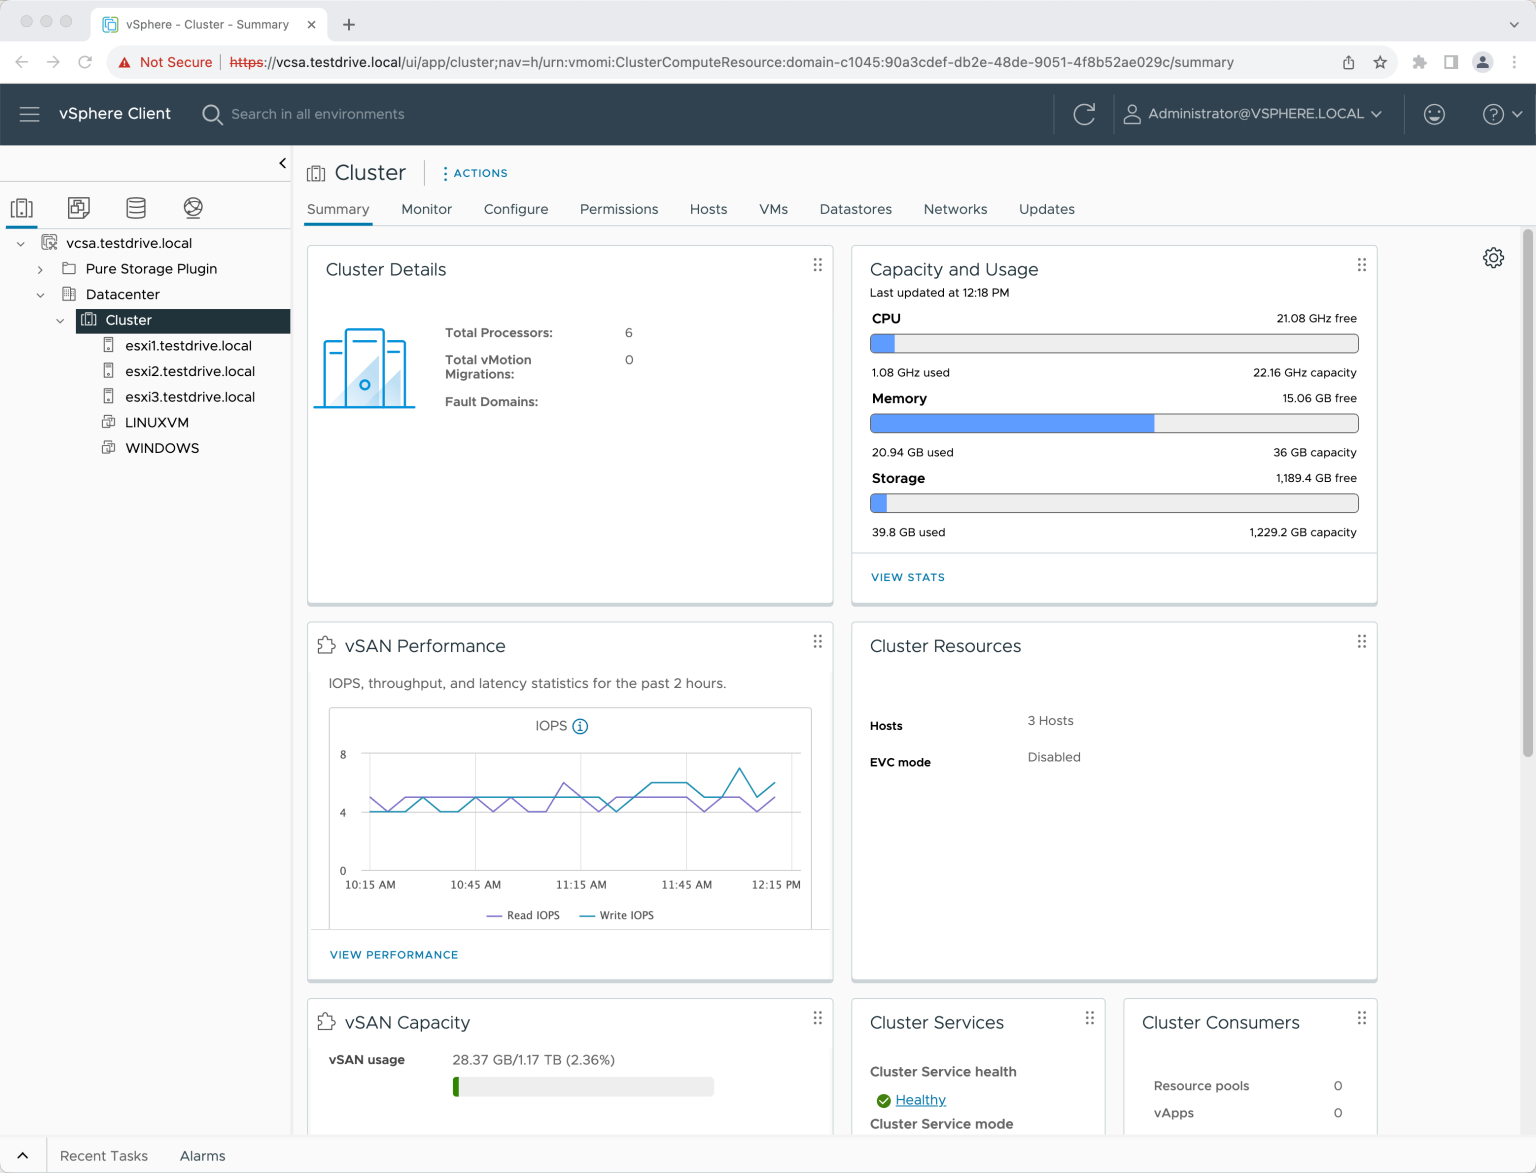Switch to the Monitor tab
This screenshot has height=1173, width=1536.
click(x=426, y=209)
